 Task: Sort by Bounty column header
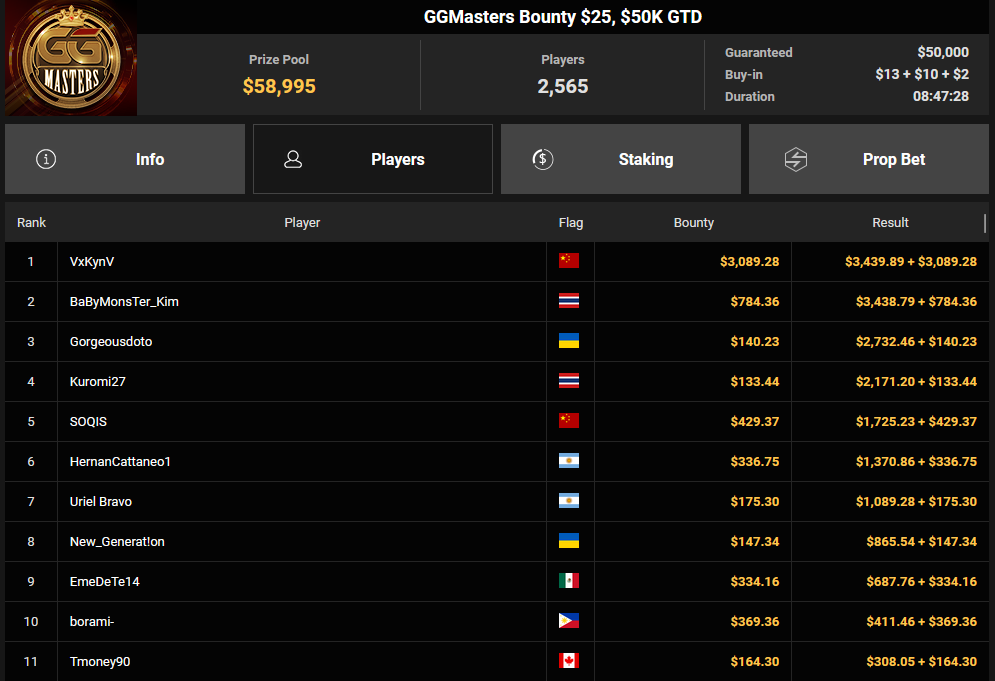click(693, 223)
